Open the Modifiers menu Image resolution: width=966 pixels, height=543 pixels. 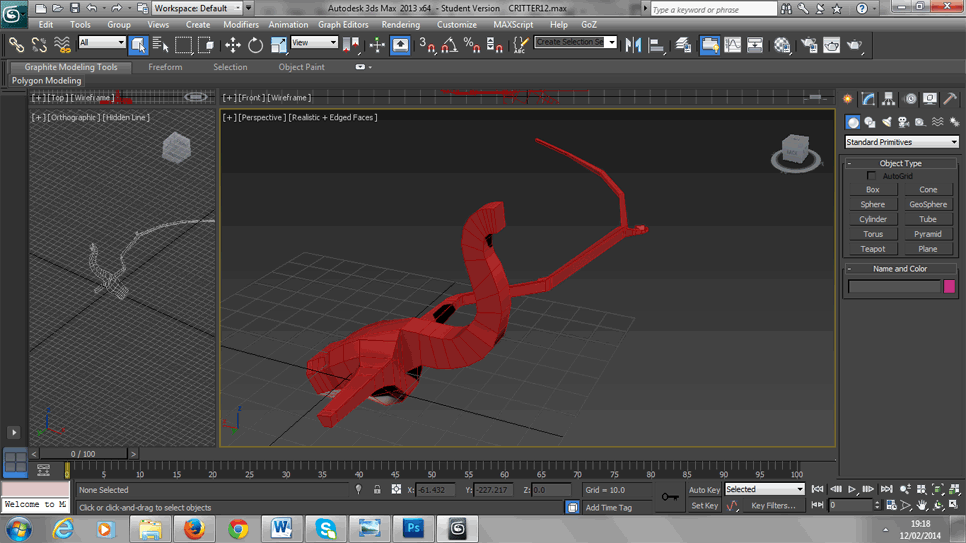(x=240, y=24)
